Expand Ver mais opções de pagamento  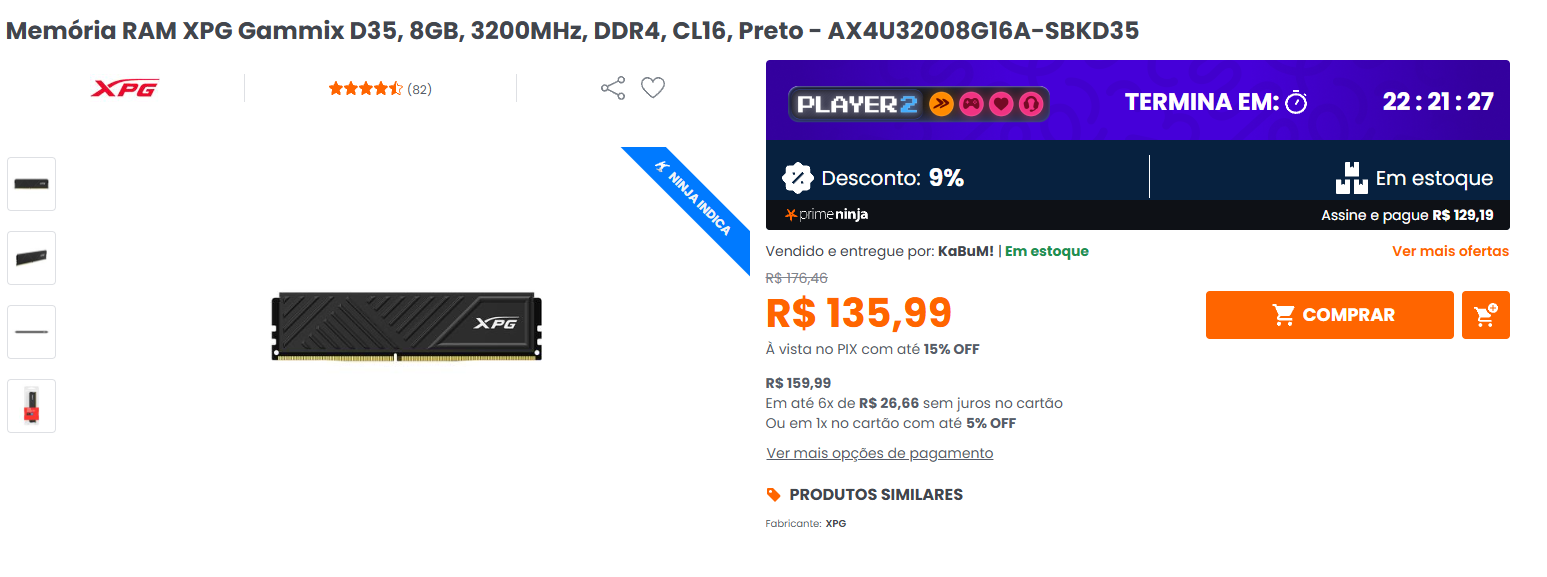[x=880, y=453]
